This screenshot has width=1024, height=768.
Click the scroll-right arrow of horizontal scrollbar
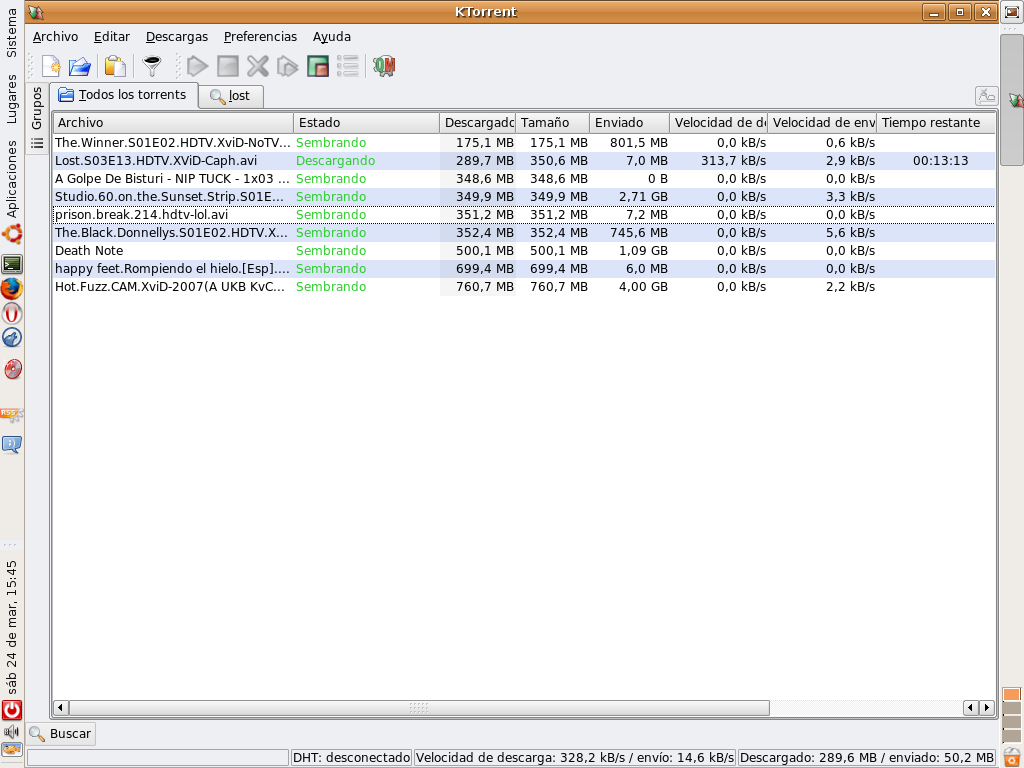tap(987, 708)
